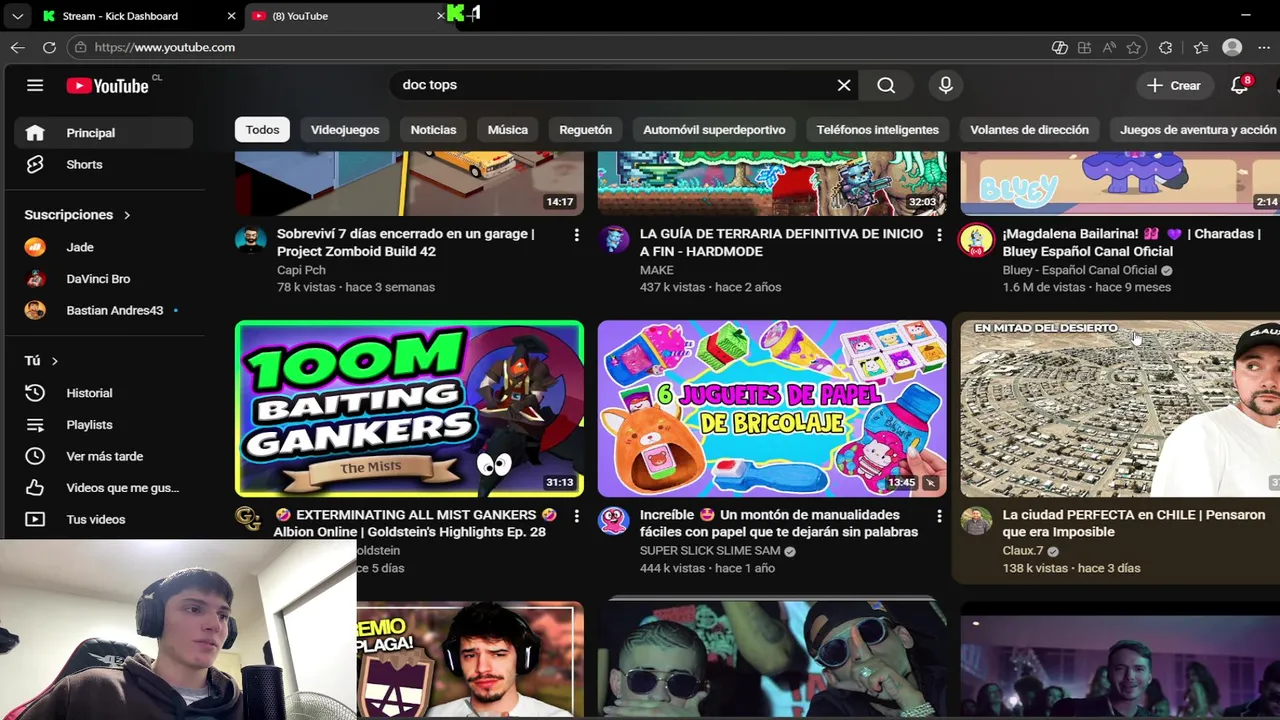
Task: Select the Videojuegos filter chip
Action: pos(345,130)
